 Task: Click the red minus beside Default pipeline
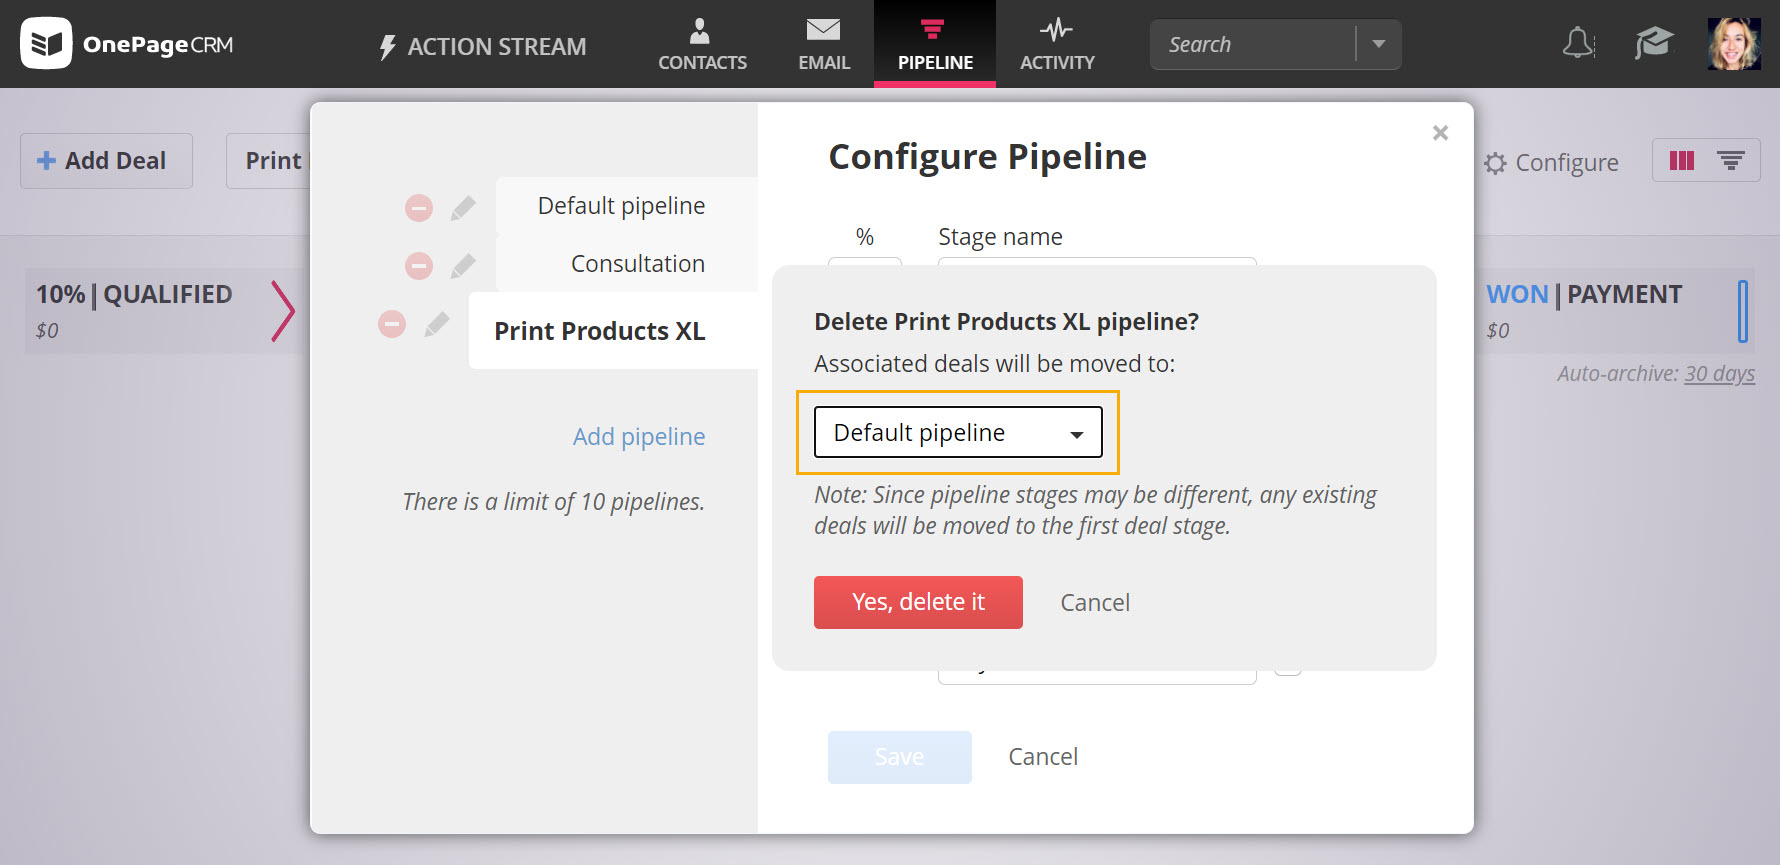pos(419,208)
